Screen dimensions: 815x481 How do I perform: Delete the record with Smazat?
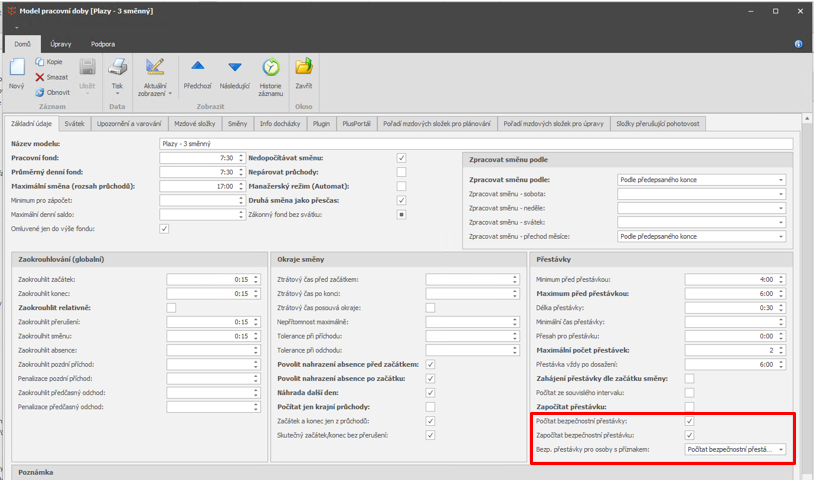click(x=51, y=77)
